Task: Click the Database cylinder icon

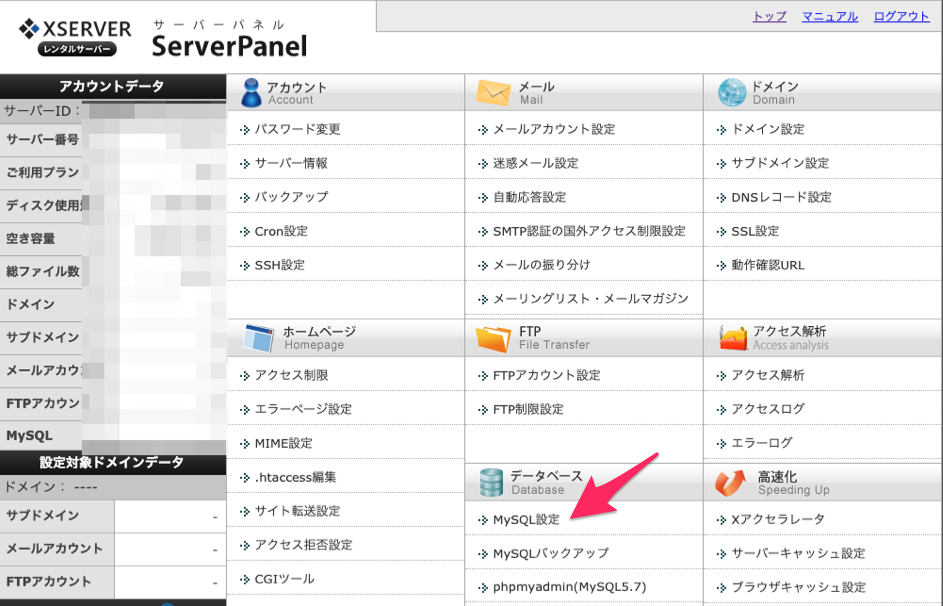Action: point(491,483)
